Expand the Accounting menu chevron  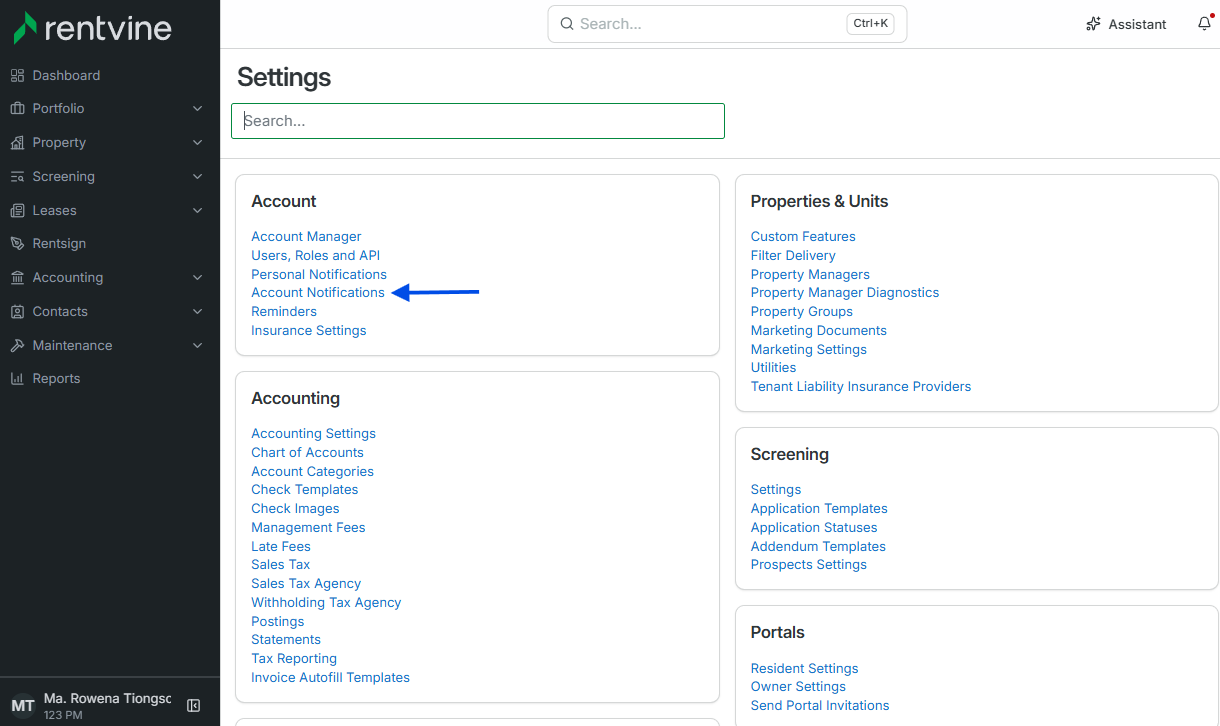[x=197, y=277]
